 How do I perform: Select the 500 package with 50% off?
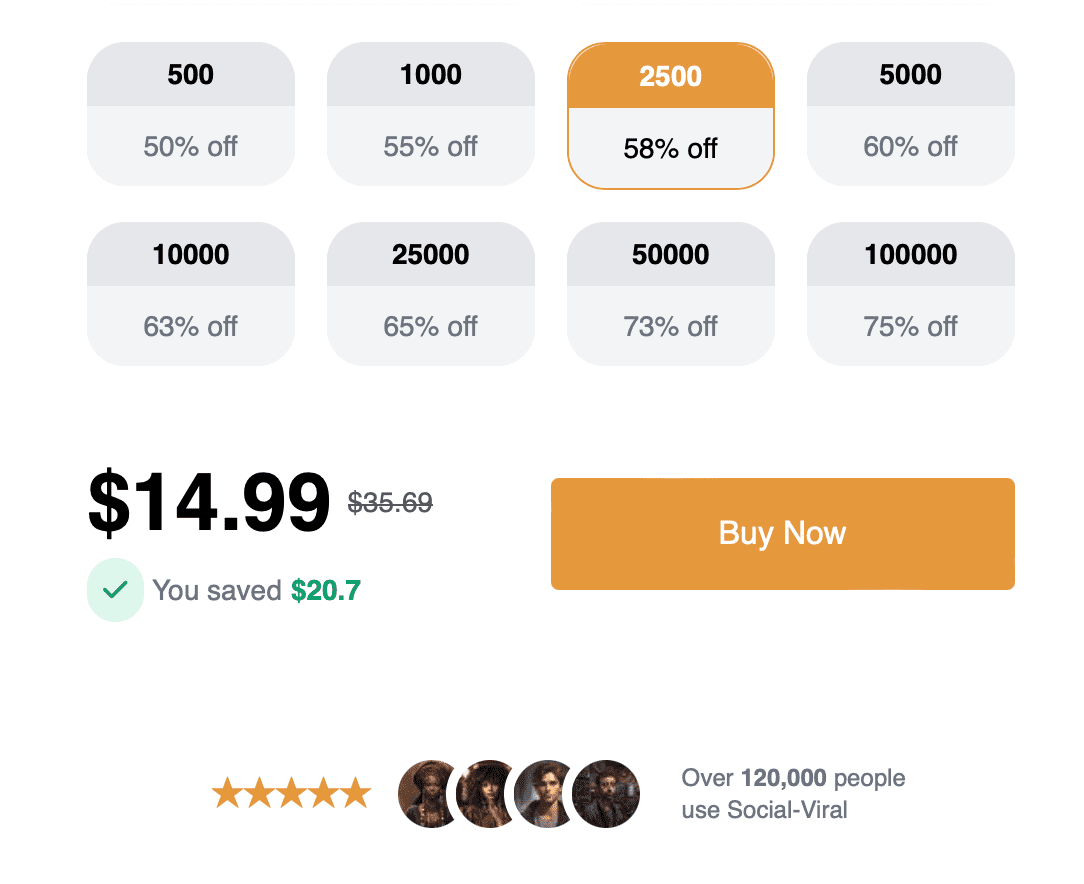click(x=190, y=113)
